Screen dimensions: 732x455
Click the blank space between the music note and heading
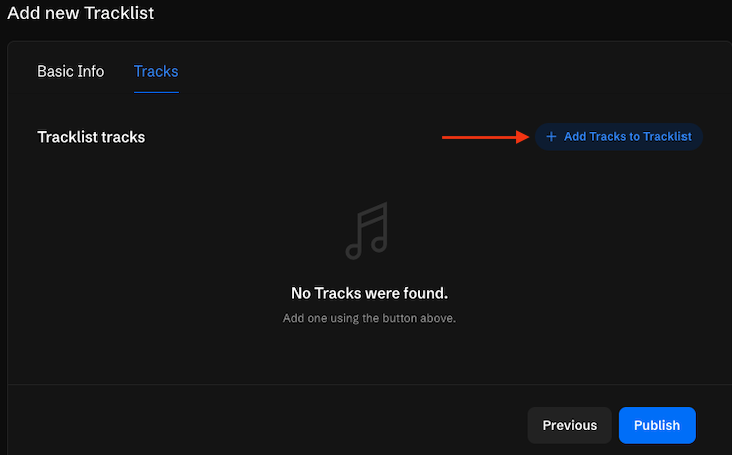click(x=369, y=272)
